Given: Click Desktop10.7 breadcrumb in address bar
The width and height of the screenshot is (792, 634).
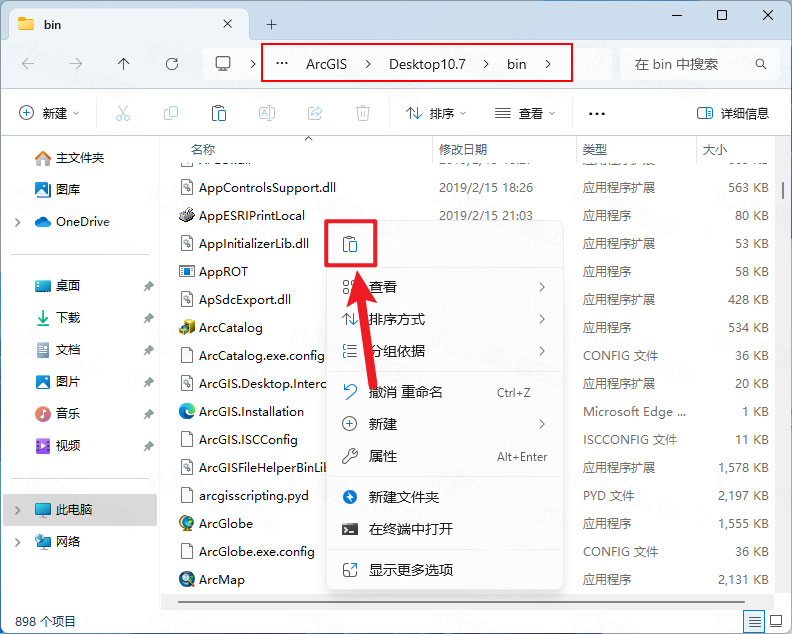Looking at the screenshot, I should pos(427,64).
